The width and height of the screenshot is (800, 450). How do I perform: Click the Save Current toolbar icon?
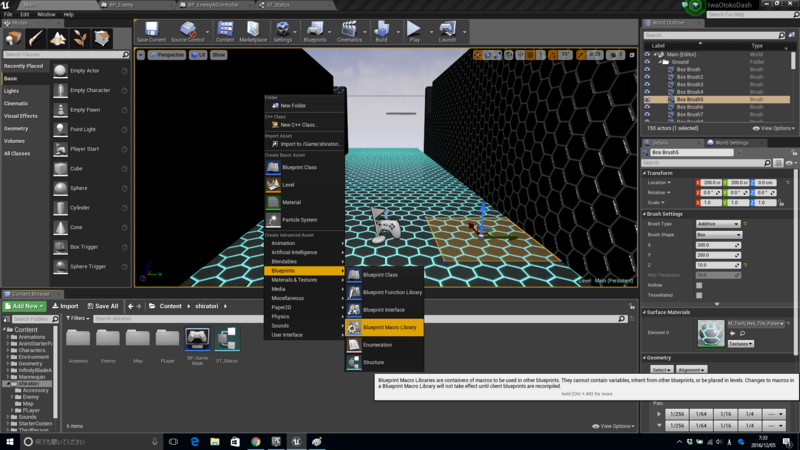click(x=151, y=32)
